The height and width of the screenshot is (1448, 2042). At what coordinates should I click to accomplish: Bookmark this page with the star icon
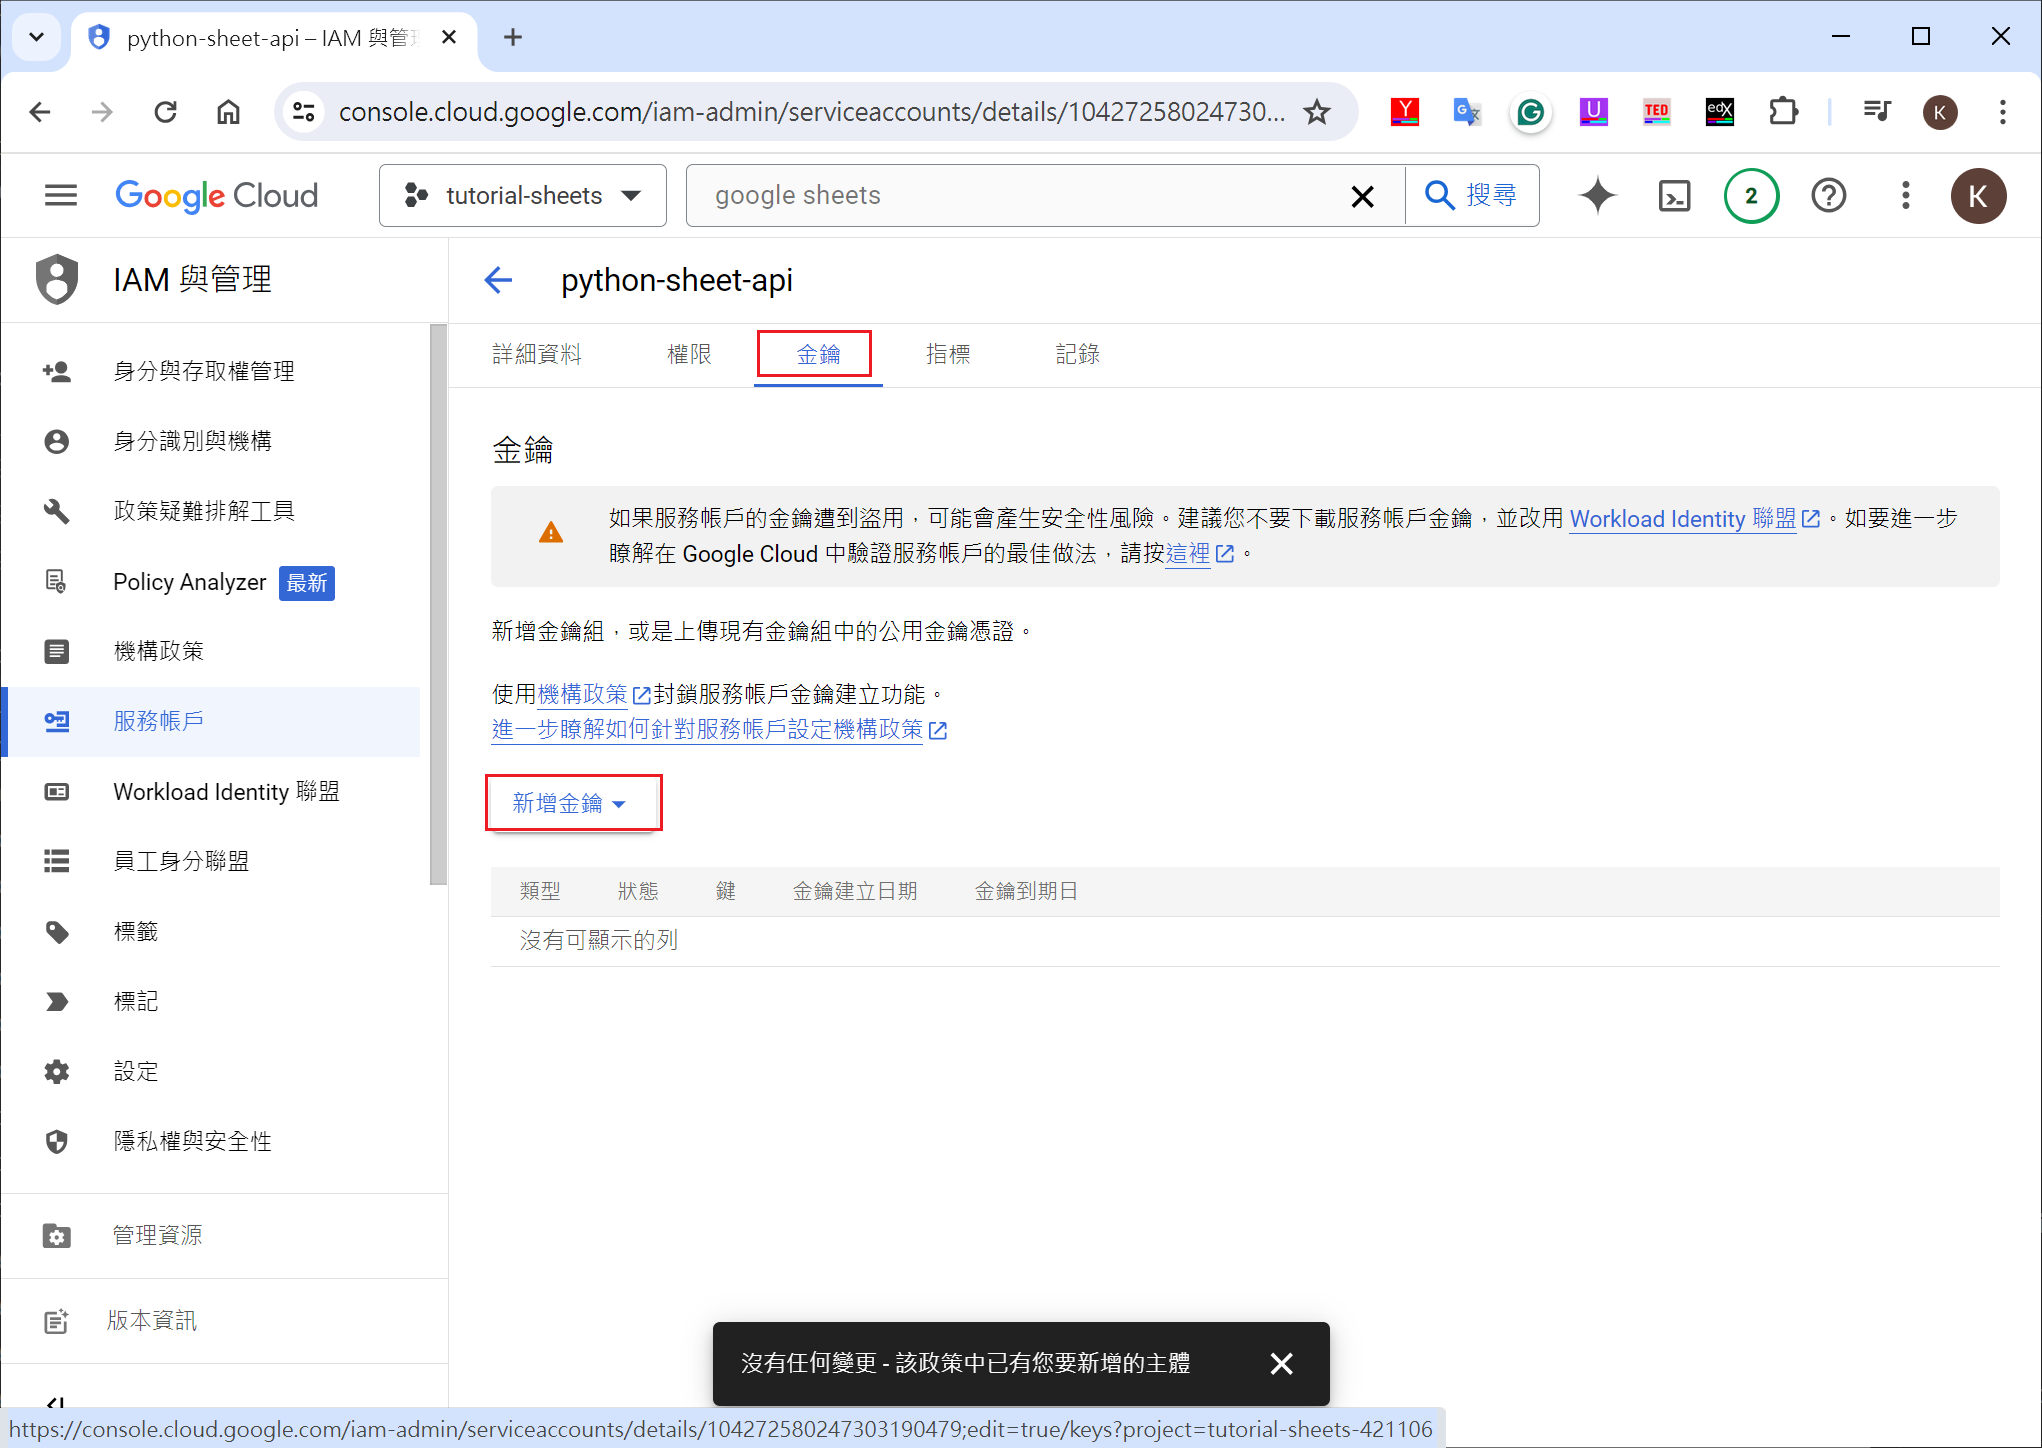click(x=1317, y=112)
